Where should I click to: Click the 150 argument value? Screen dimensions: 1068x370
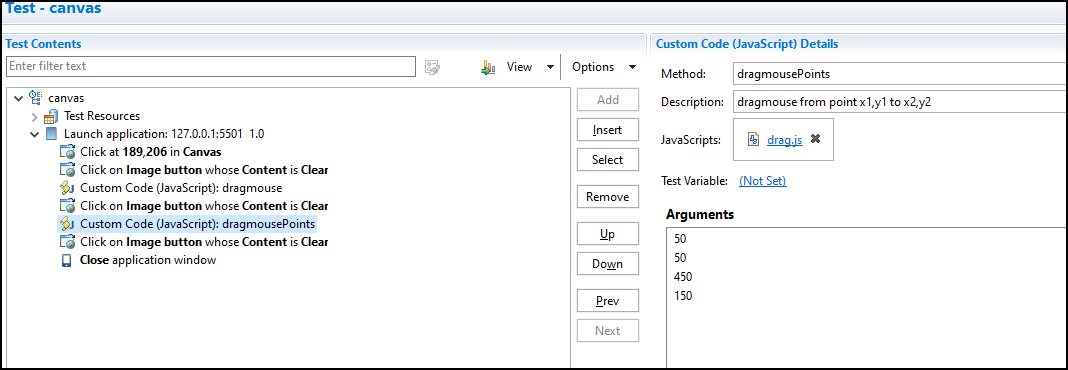tap(683, 296)
